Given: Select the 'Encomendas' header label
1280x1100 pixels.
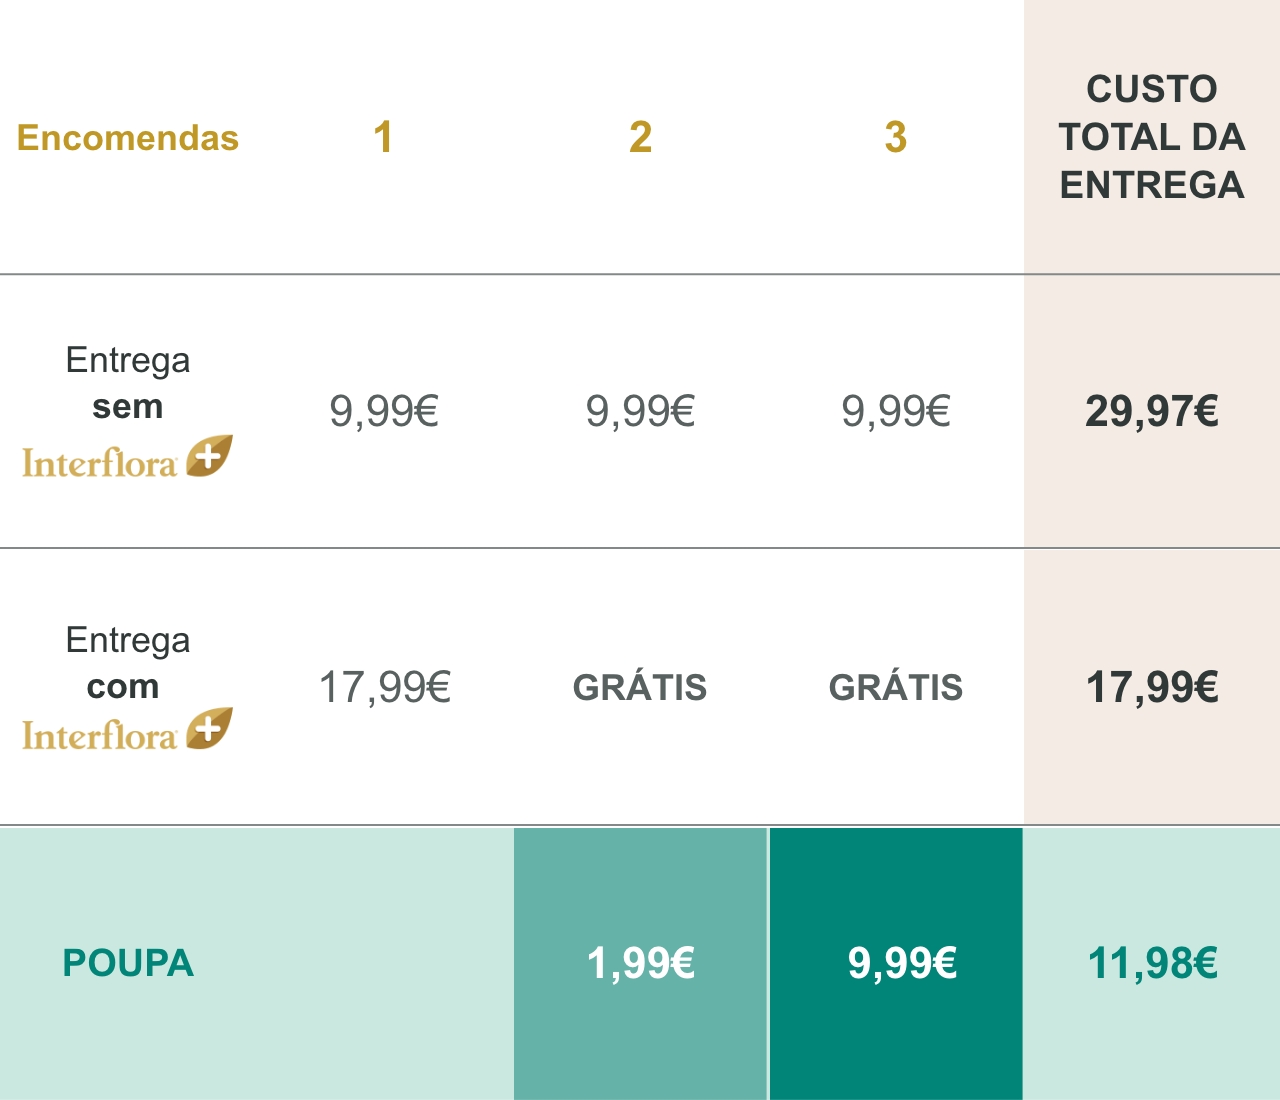Looking at the screenshot, I should 128,138.
